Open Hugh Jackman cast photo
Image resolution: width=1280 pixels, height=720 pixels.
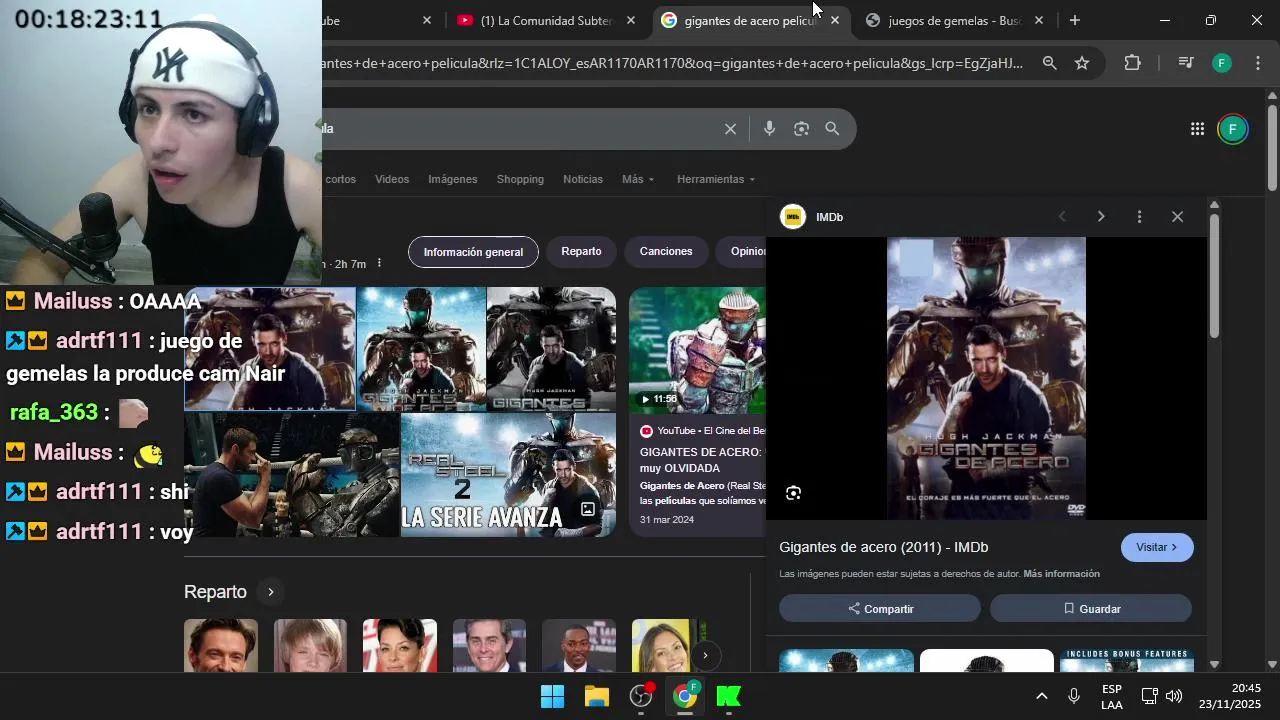coord(221,645)
